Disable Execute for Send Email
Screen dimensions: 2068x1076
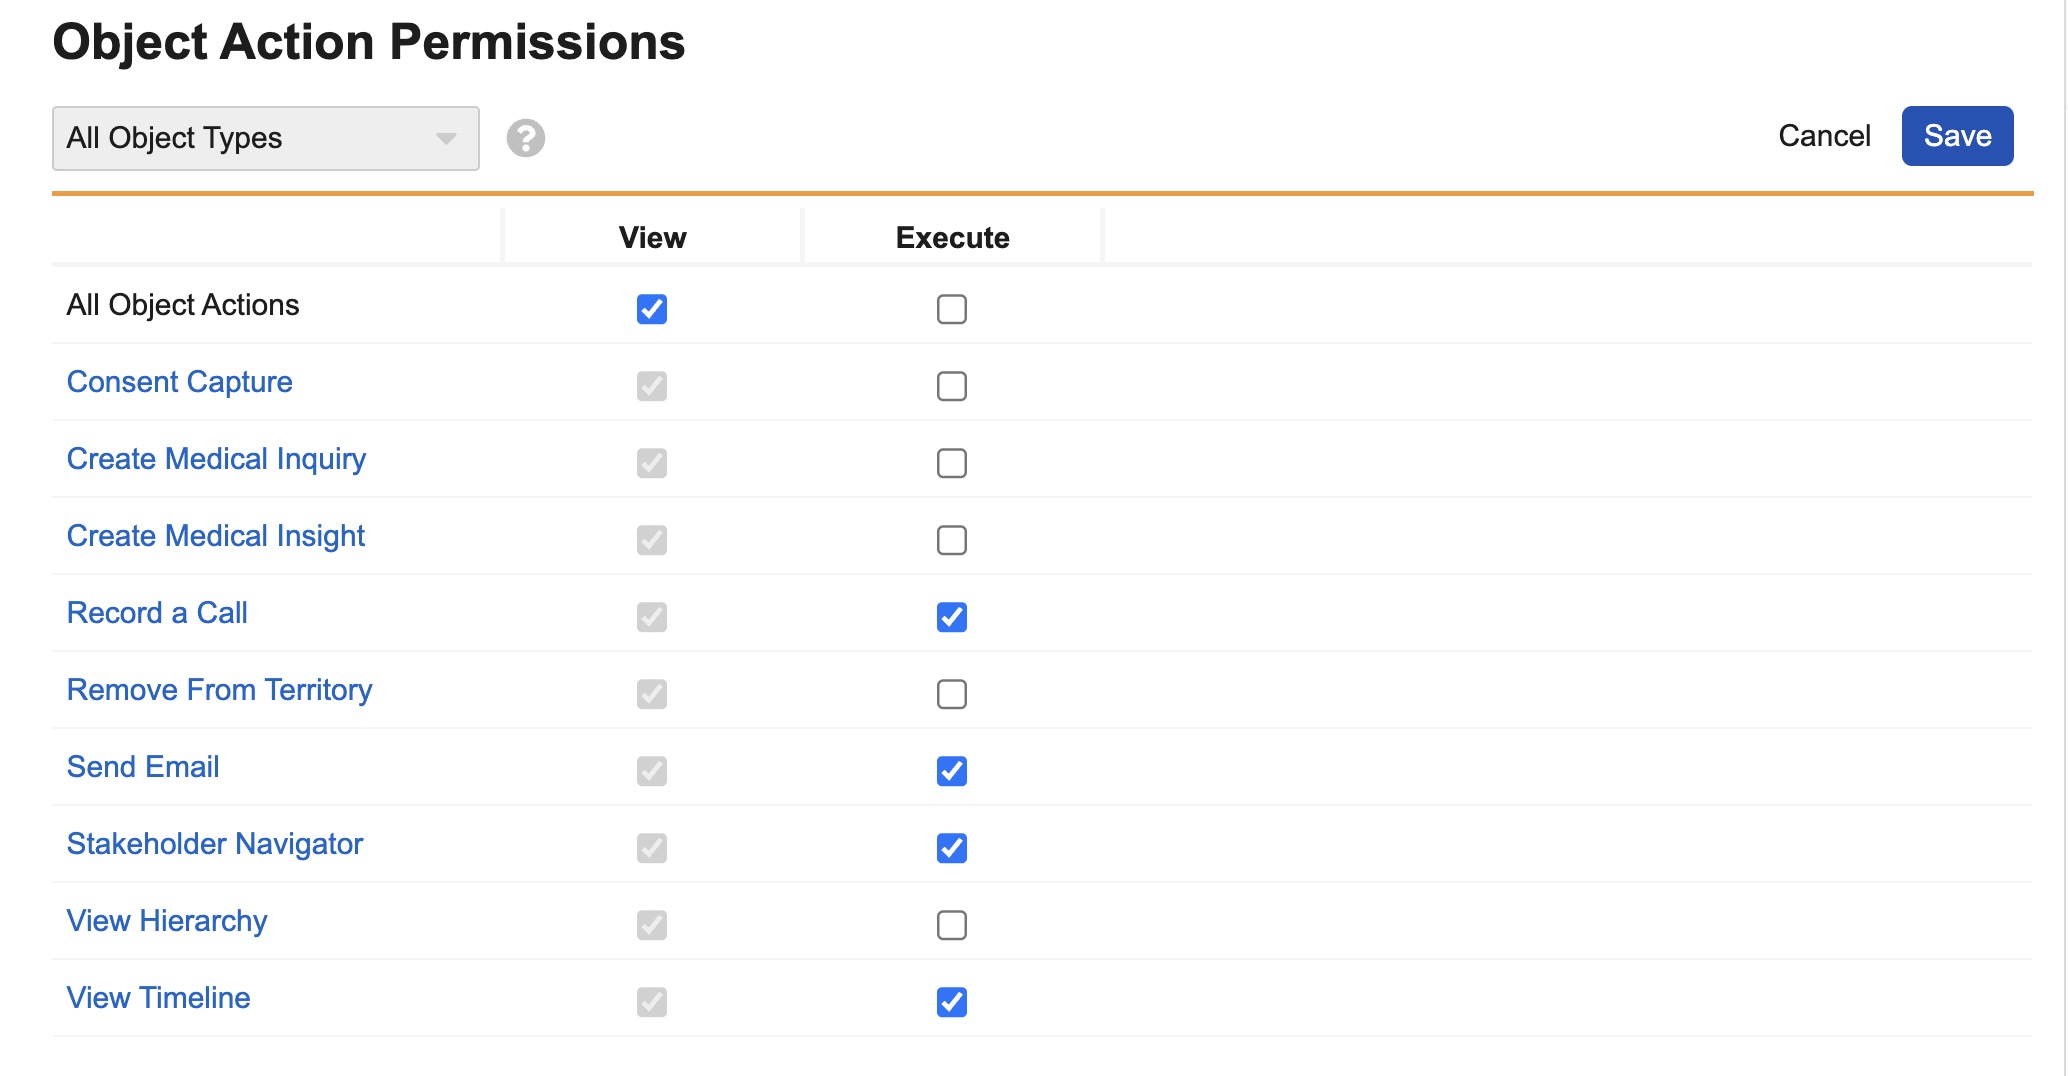tap(952, 771)
